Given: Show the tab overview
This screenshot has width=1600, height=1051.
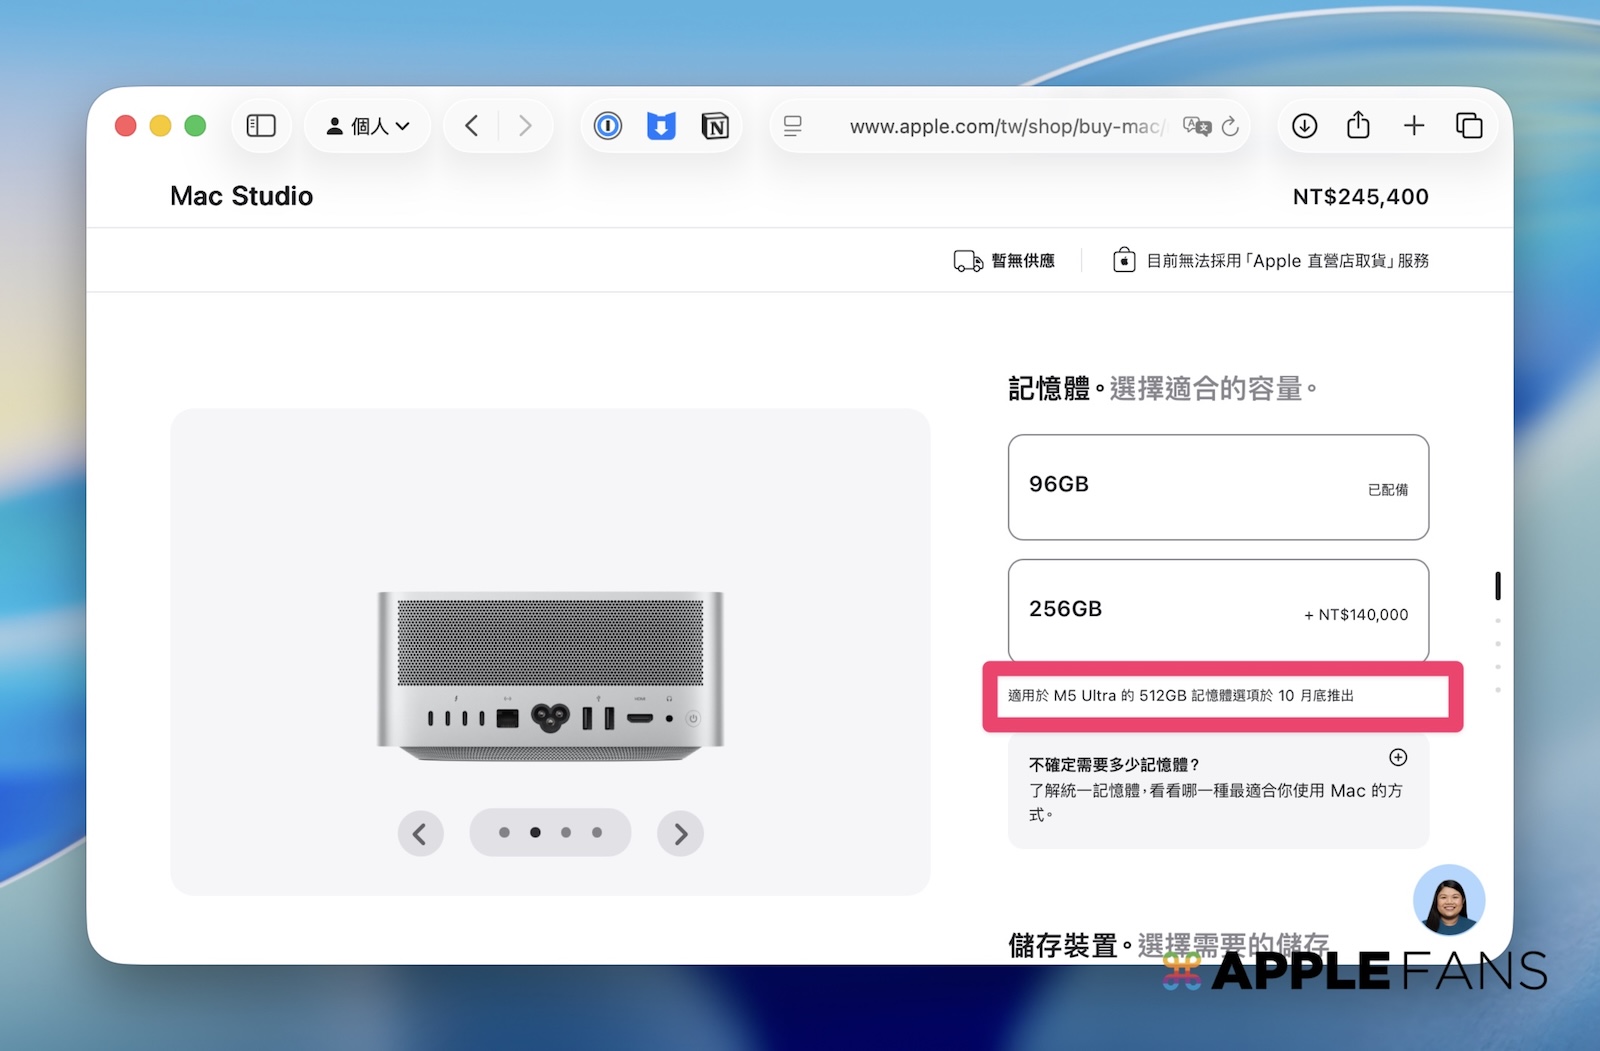Looking at the screenshot, I should (x=1469, y=126).
